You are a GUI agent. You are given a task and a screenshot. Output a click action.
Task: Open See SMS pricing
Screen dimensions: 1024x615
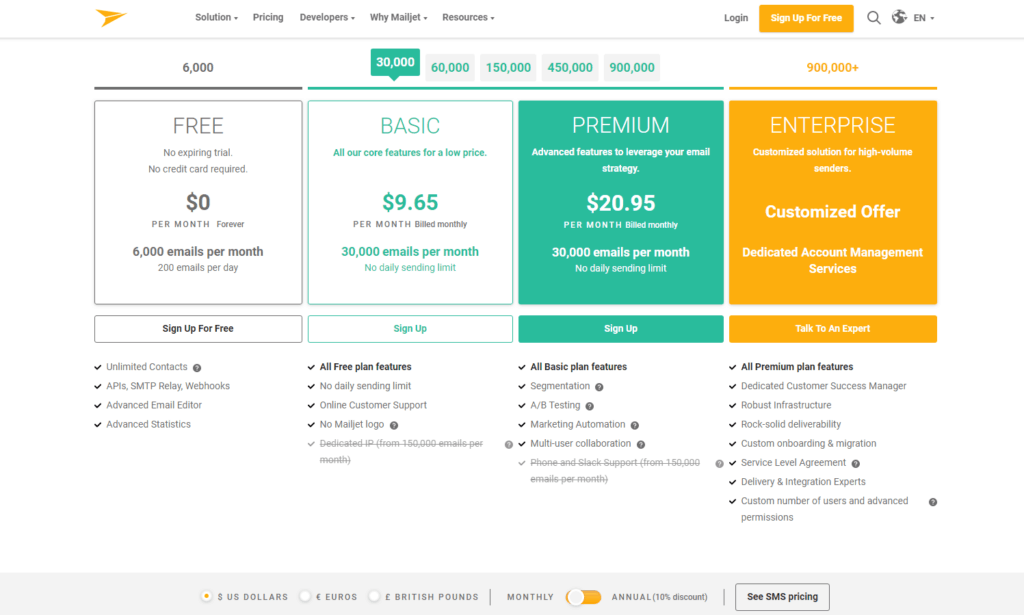[x=782, y=597]
